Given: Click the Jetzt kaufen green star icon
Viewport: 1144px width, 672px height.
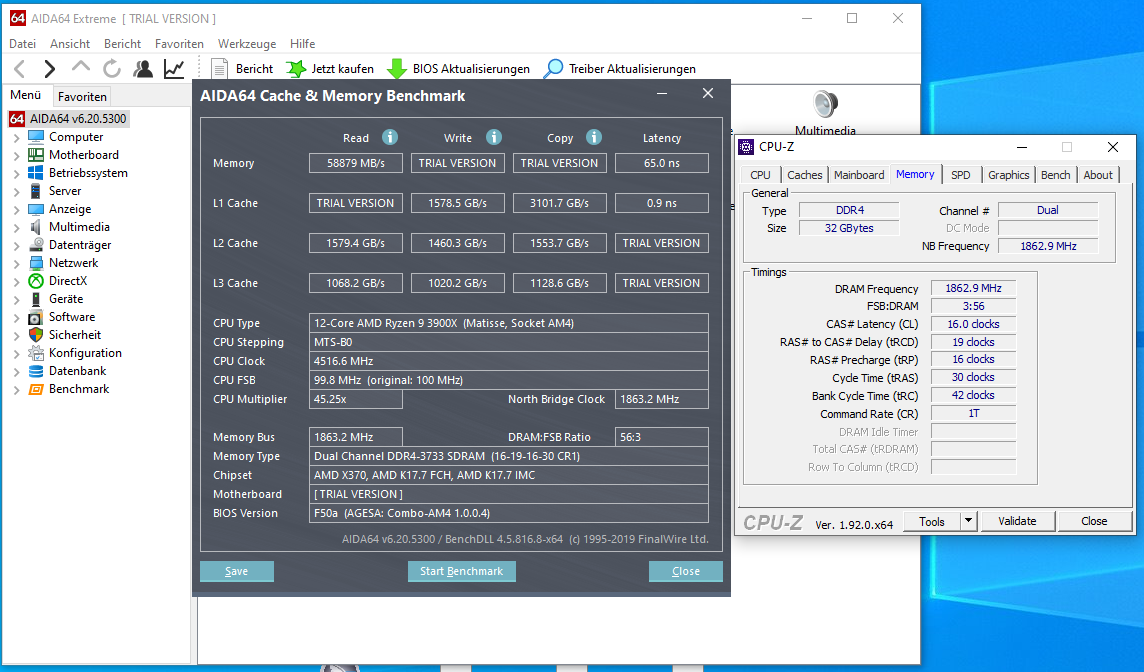Looking at the screenshot, I should point(295,69).
